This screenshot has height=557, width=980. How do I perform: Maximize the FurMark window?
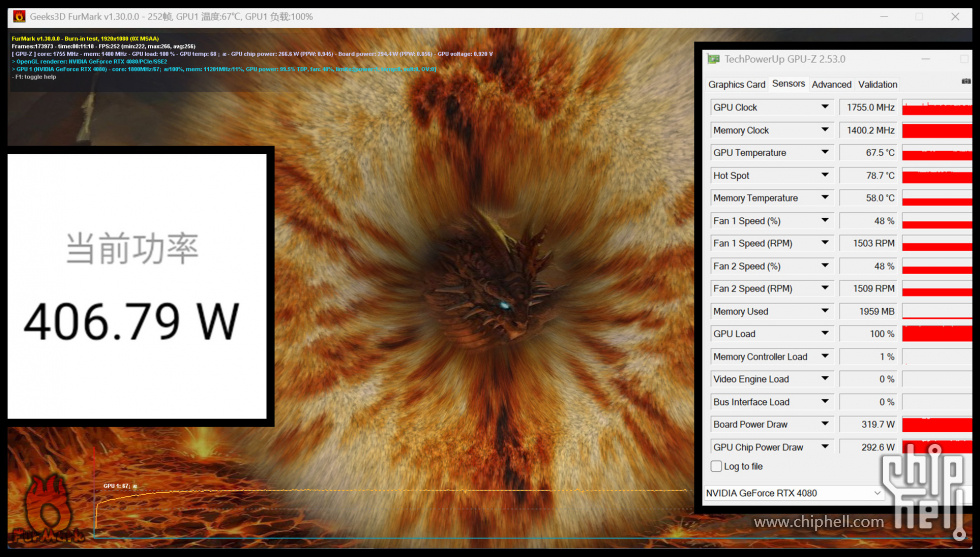919,16
